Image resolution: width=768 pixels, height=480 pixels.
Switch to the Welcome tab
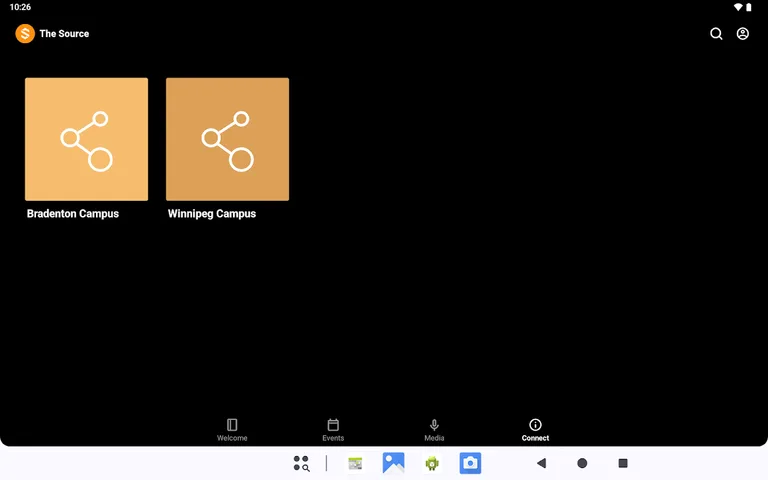(x=232, y=430)
